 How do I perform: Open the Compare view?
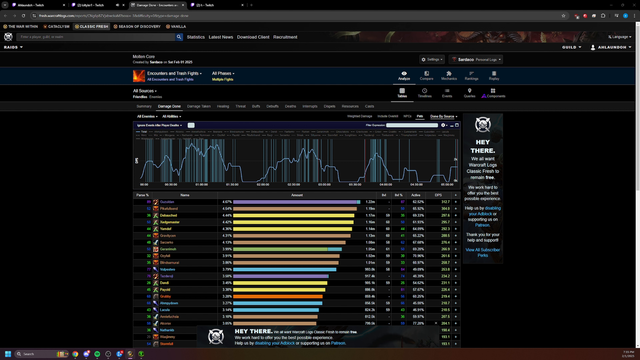[x=426, y=76]
